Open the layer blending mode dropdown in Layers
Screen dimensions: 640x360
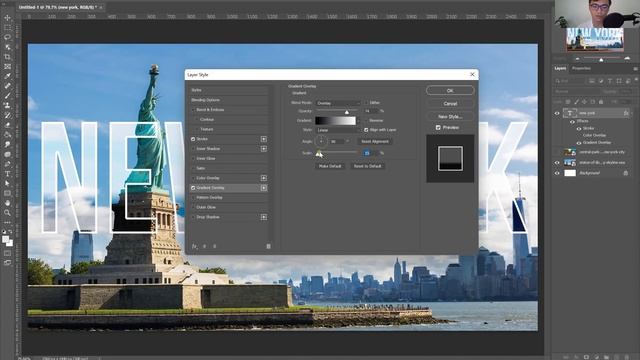pos(576,91)
